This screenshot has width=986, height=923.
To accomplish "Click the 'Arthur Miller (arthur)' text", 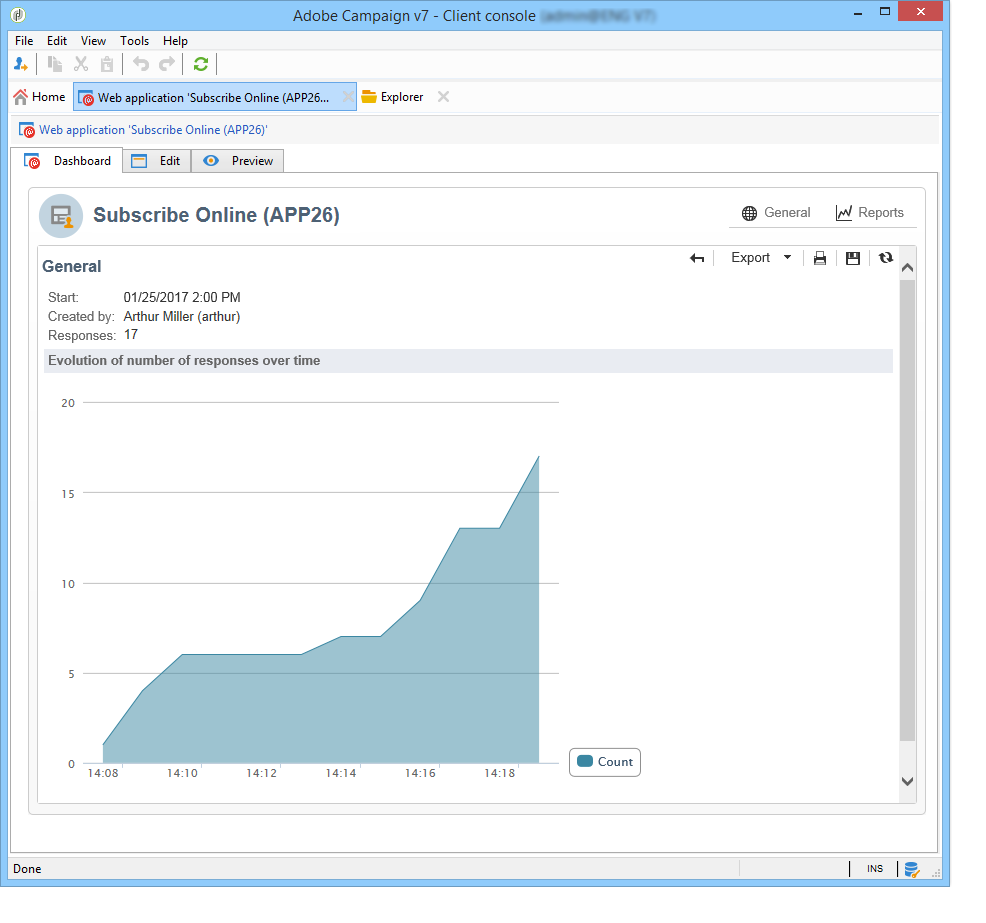I will [x=182, y=316].
